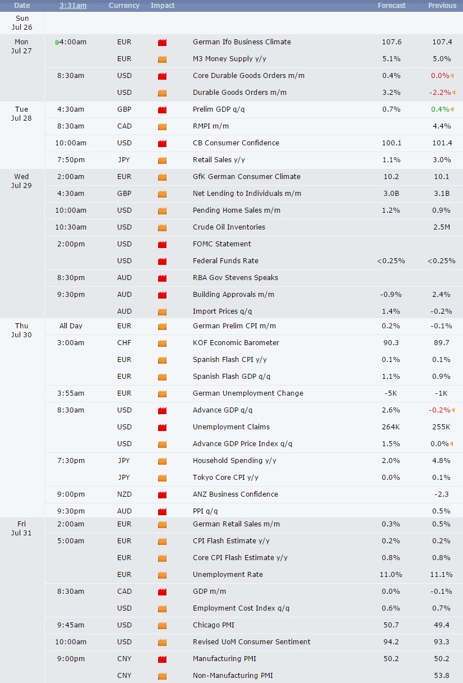The image size is (463, 683).
Task: Click the red impact icon beside FOMC Statement
Action: click(162, 244)
